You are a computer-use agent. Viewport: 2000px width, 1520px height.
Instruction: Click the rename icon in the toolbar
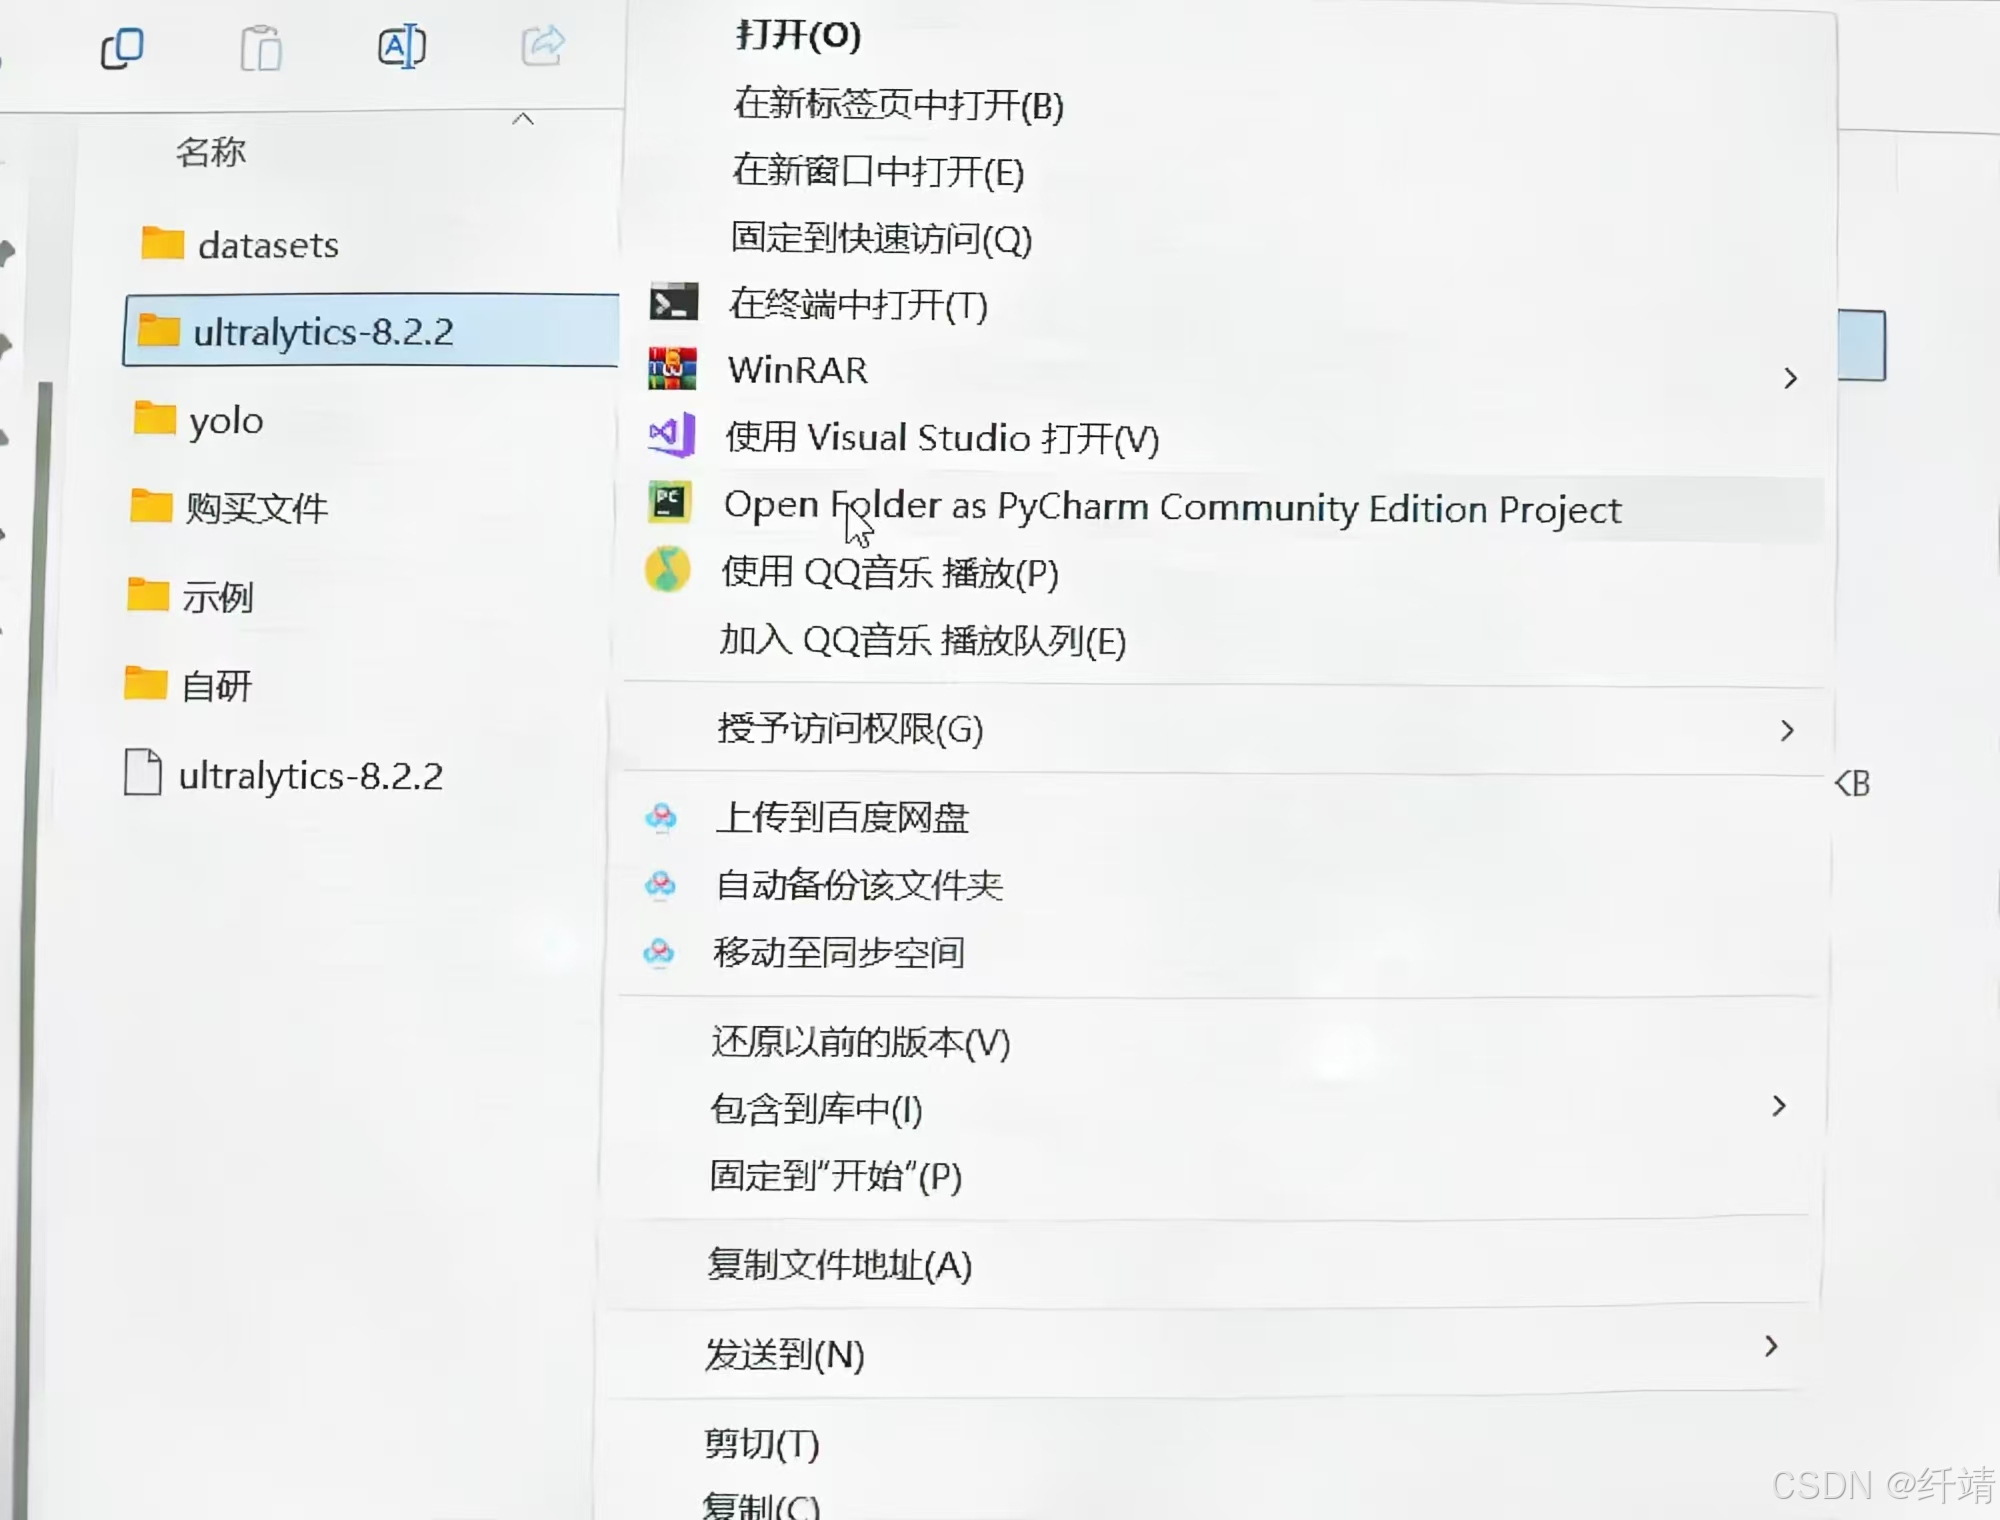tap(401, 46)
